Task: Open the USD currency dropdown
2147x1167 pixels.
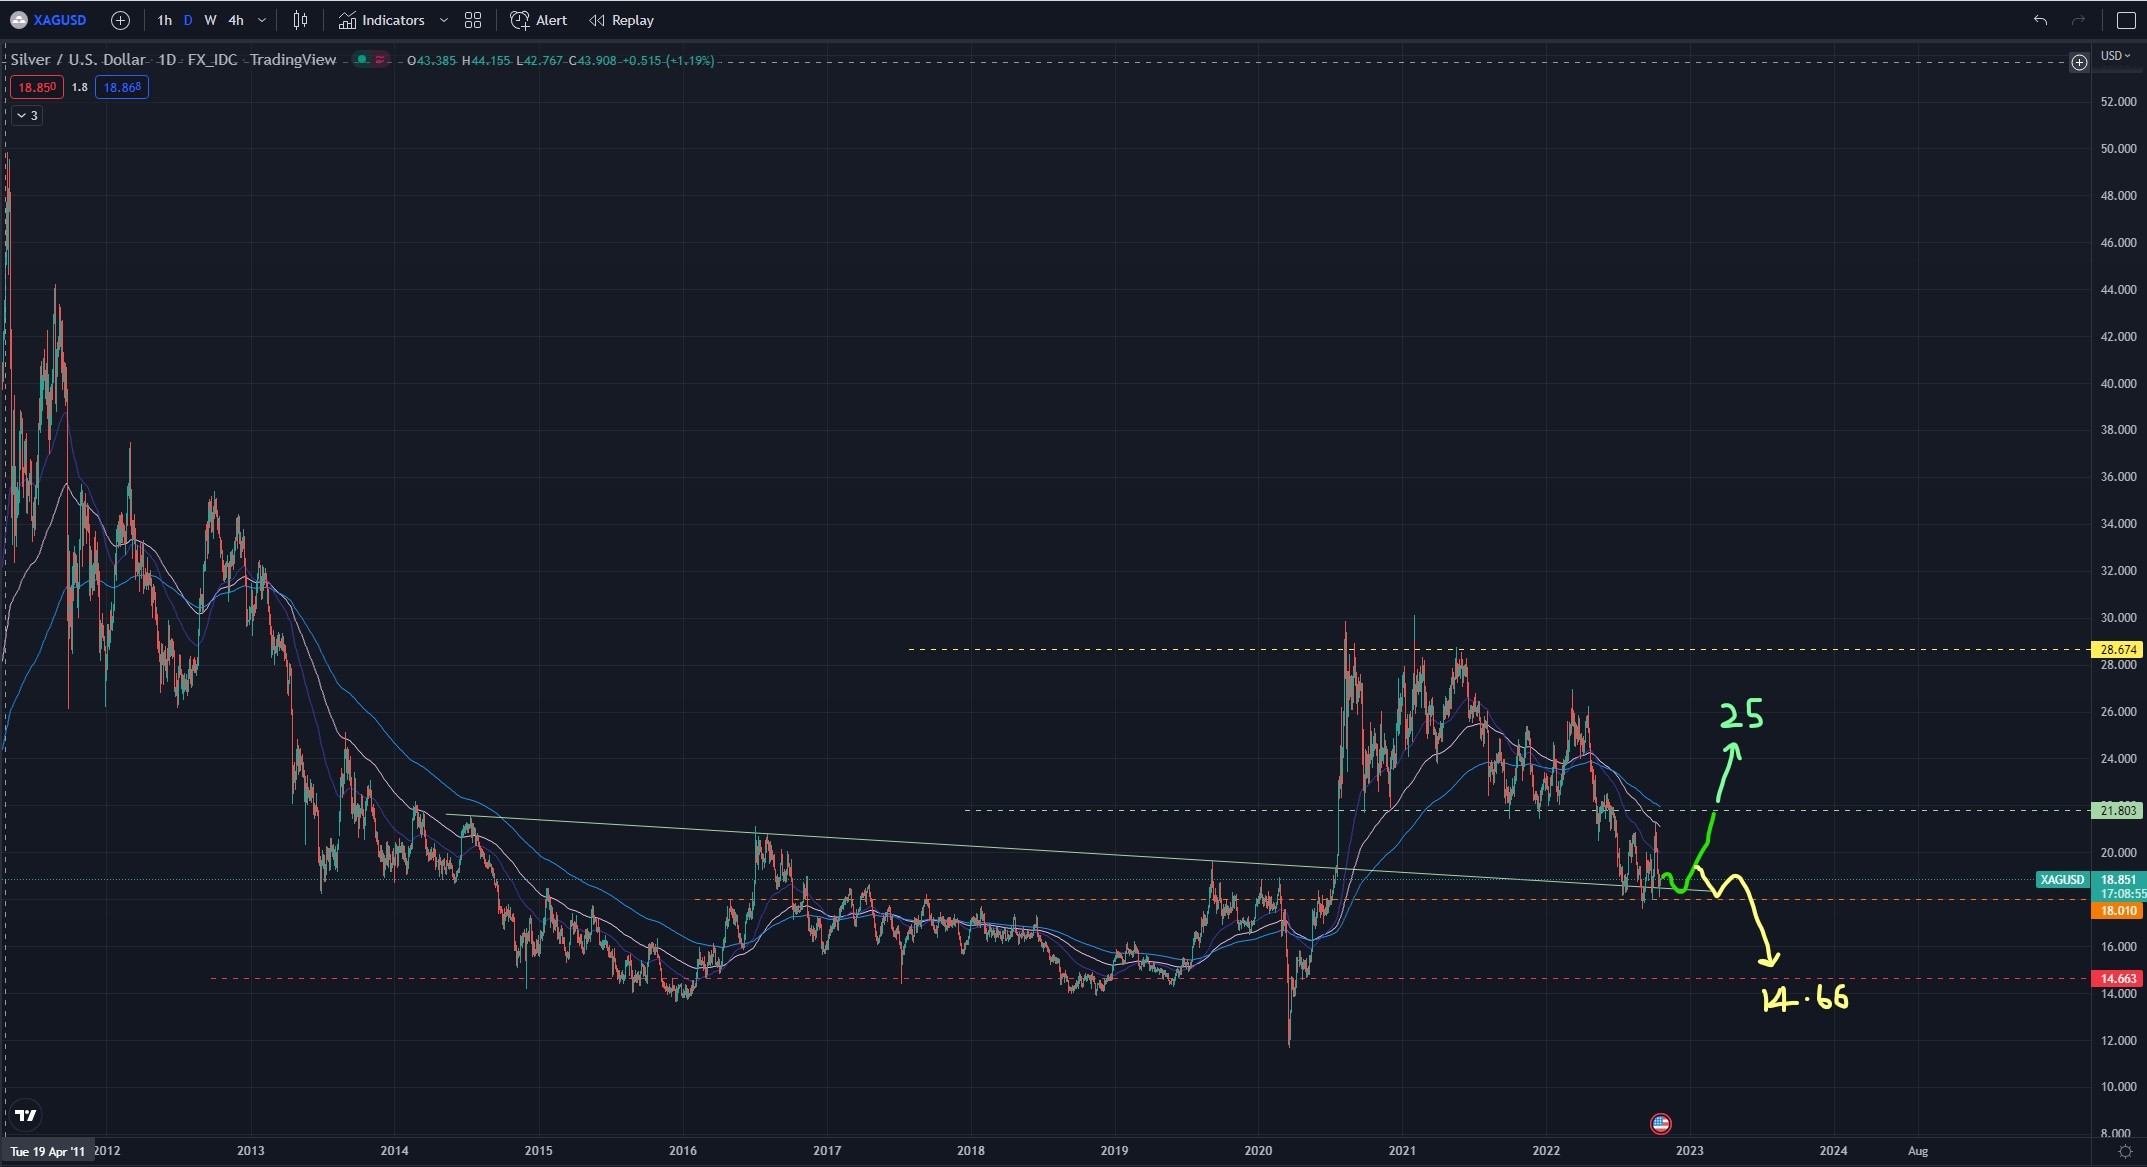Action: [2115, 56]
